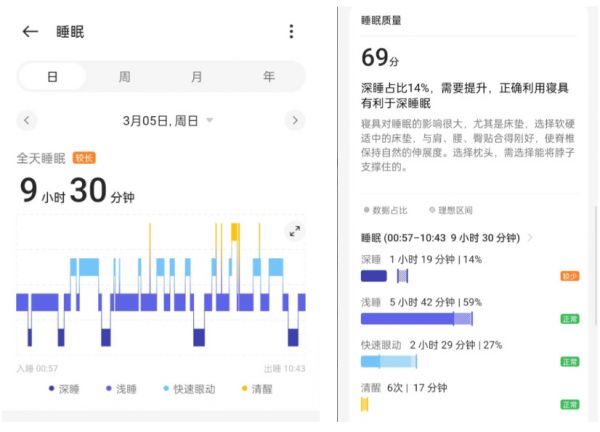
Task: Switch to the 周 week tab
Action: pyautogui.click(x=124, y=77)
